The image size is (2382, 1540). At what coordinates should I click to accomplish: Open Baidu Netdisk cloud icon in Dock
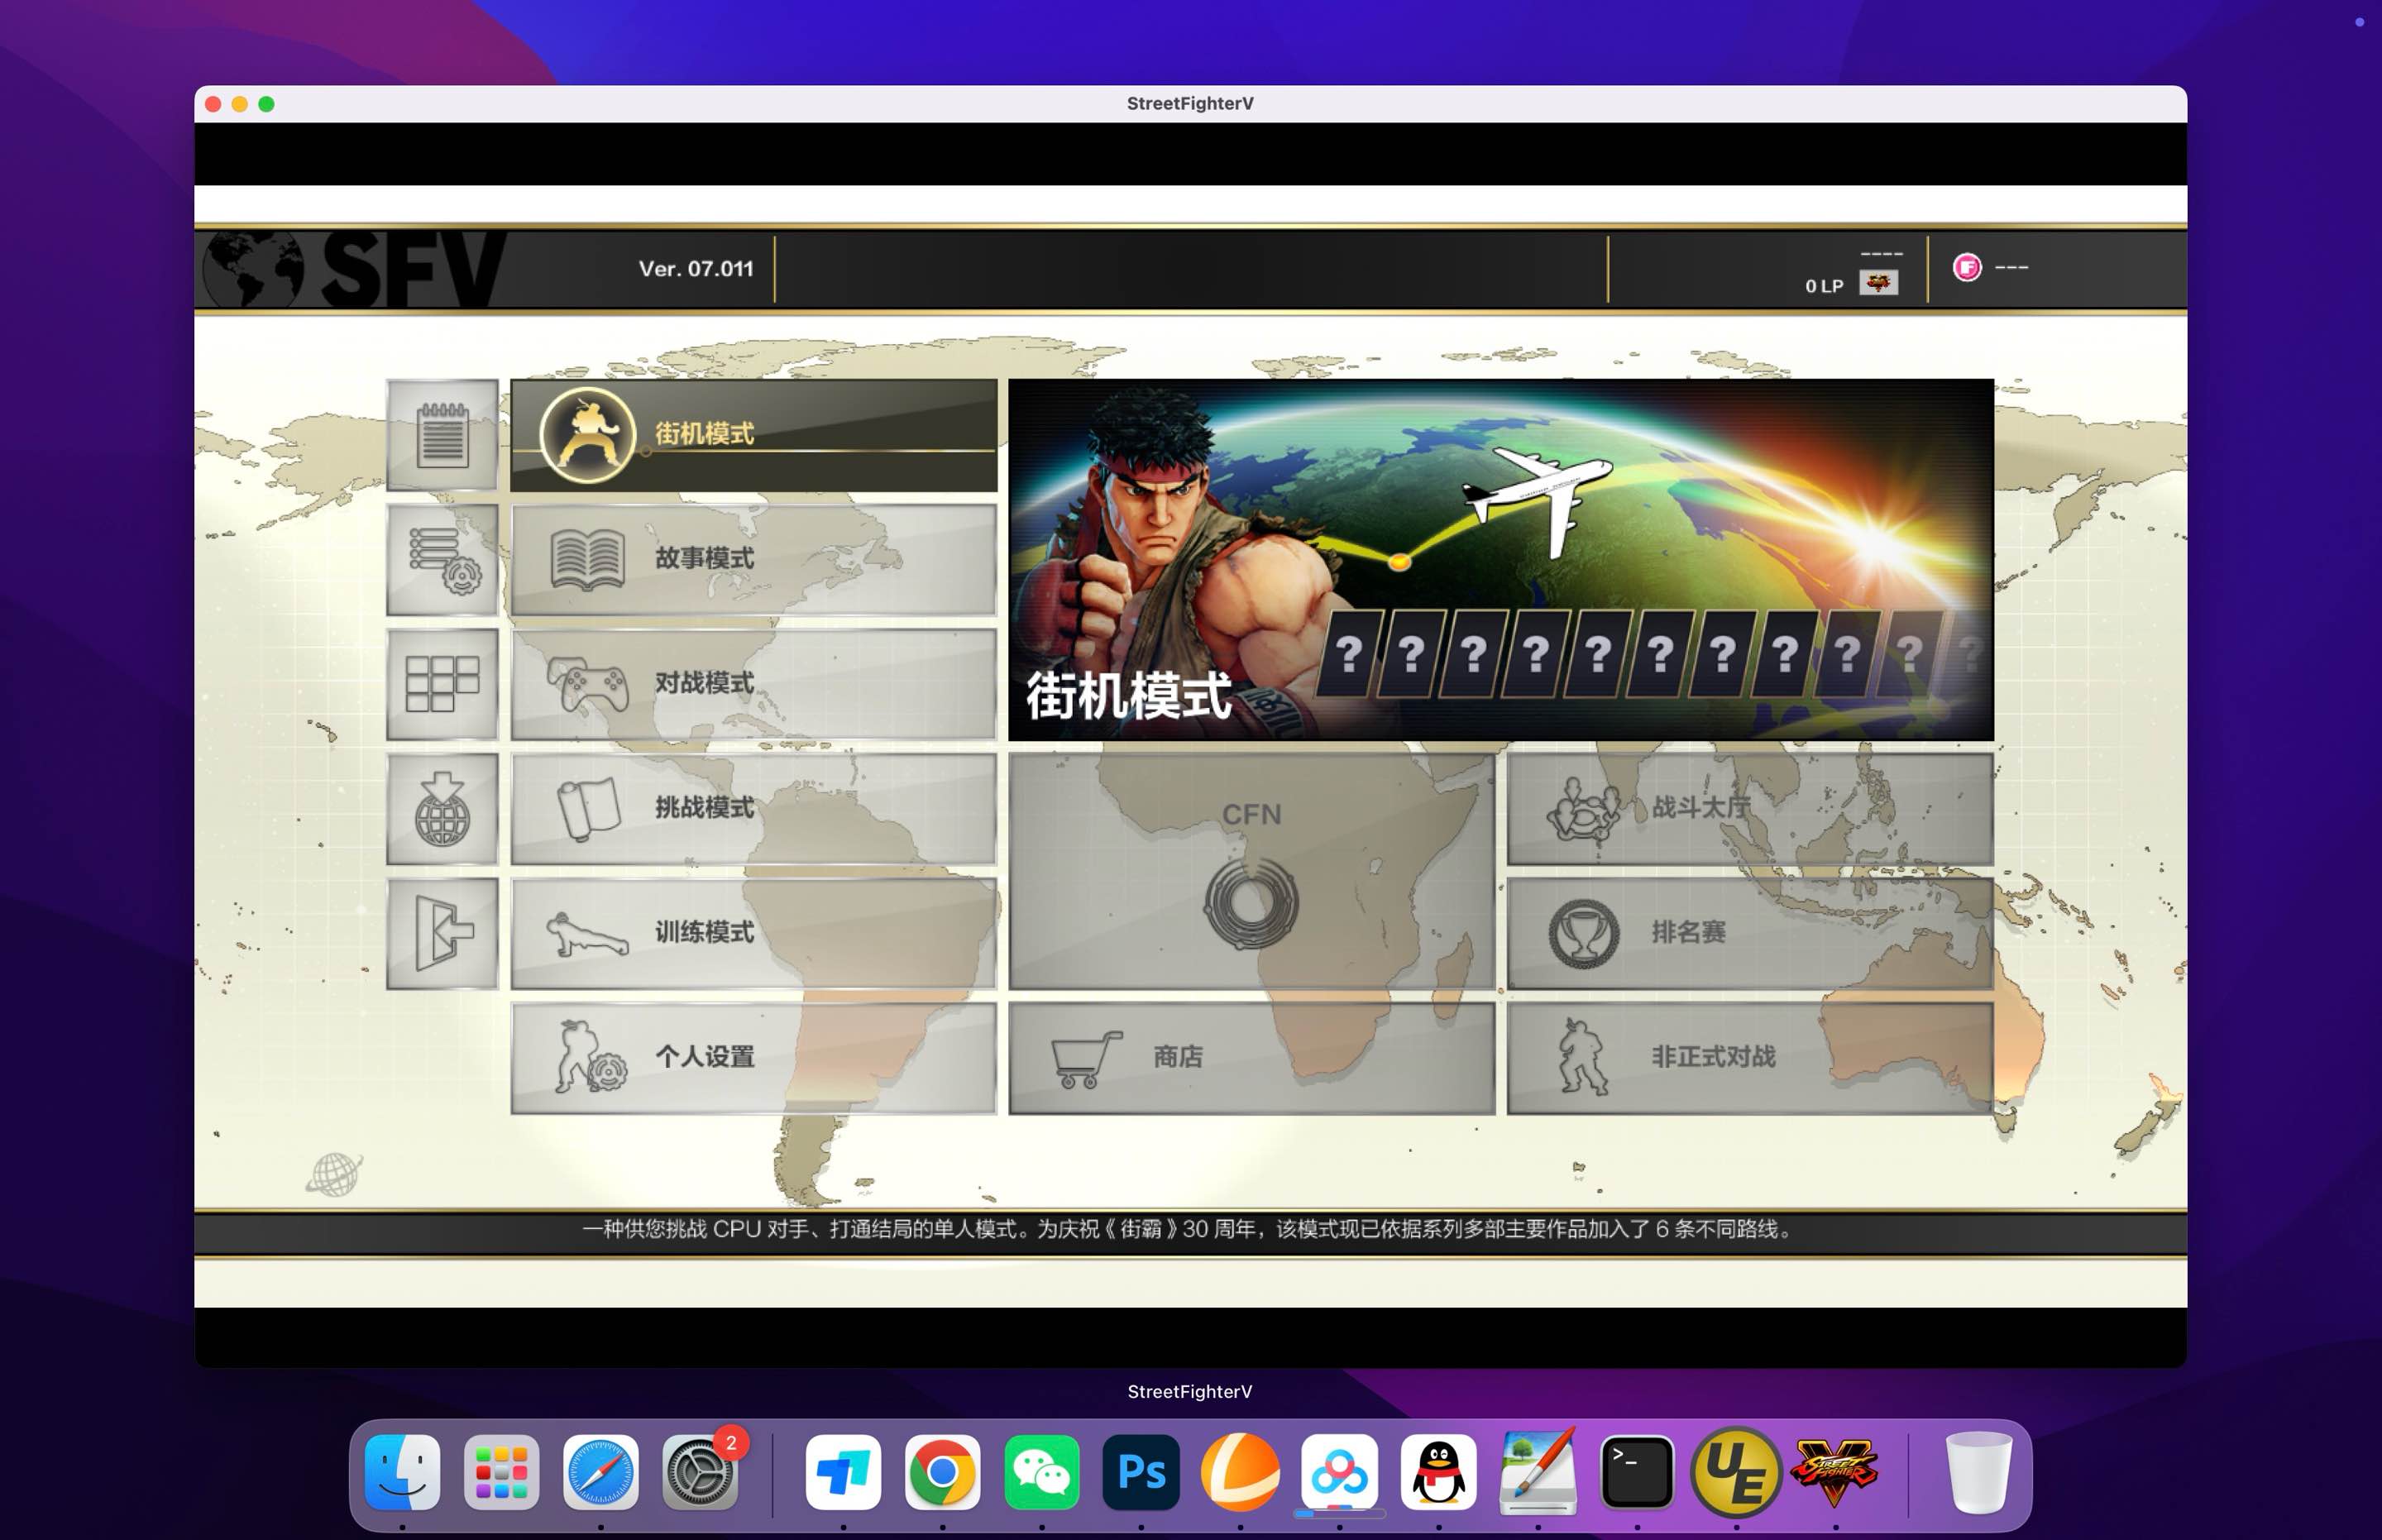pyautogui.click(x=1339, y=1472)
